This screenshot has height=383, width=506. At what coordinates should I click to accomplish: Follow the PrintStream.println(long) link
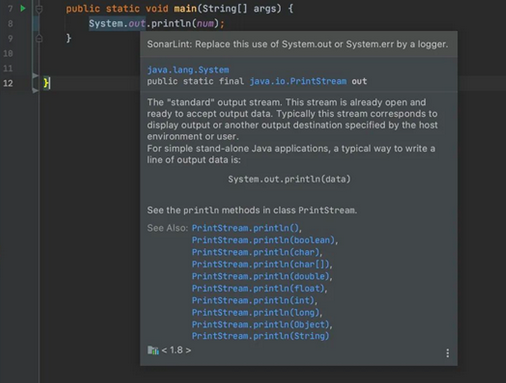[x=256, y=312]
